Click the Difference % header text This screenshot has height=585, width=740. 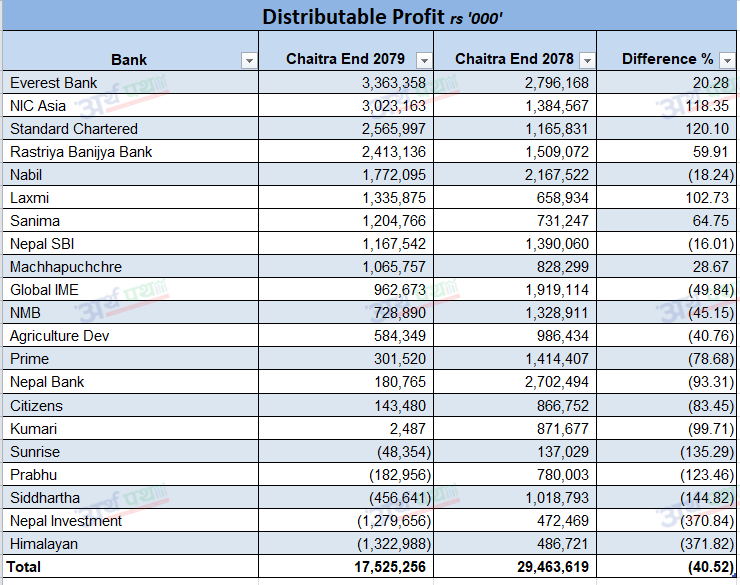point(667,59)
